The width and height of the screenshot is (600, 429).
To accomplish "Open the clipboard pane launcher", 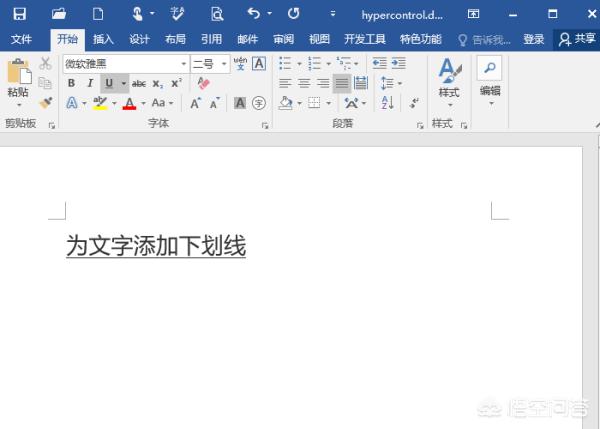I will 52,125.
